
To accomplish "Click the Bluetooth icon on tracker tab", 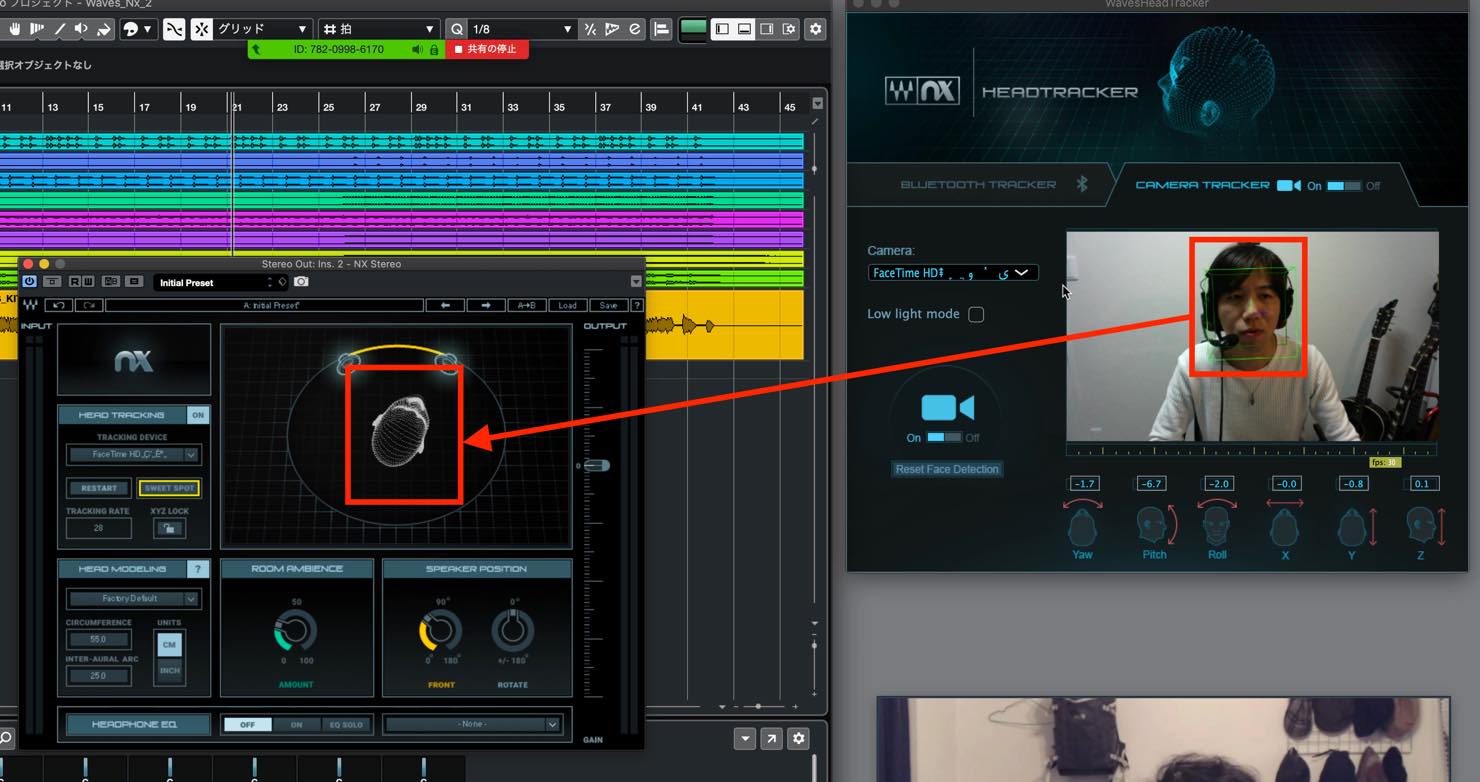I will [x=1081, y=184].
